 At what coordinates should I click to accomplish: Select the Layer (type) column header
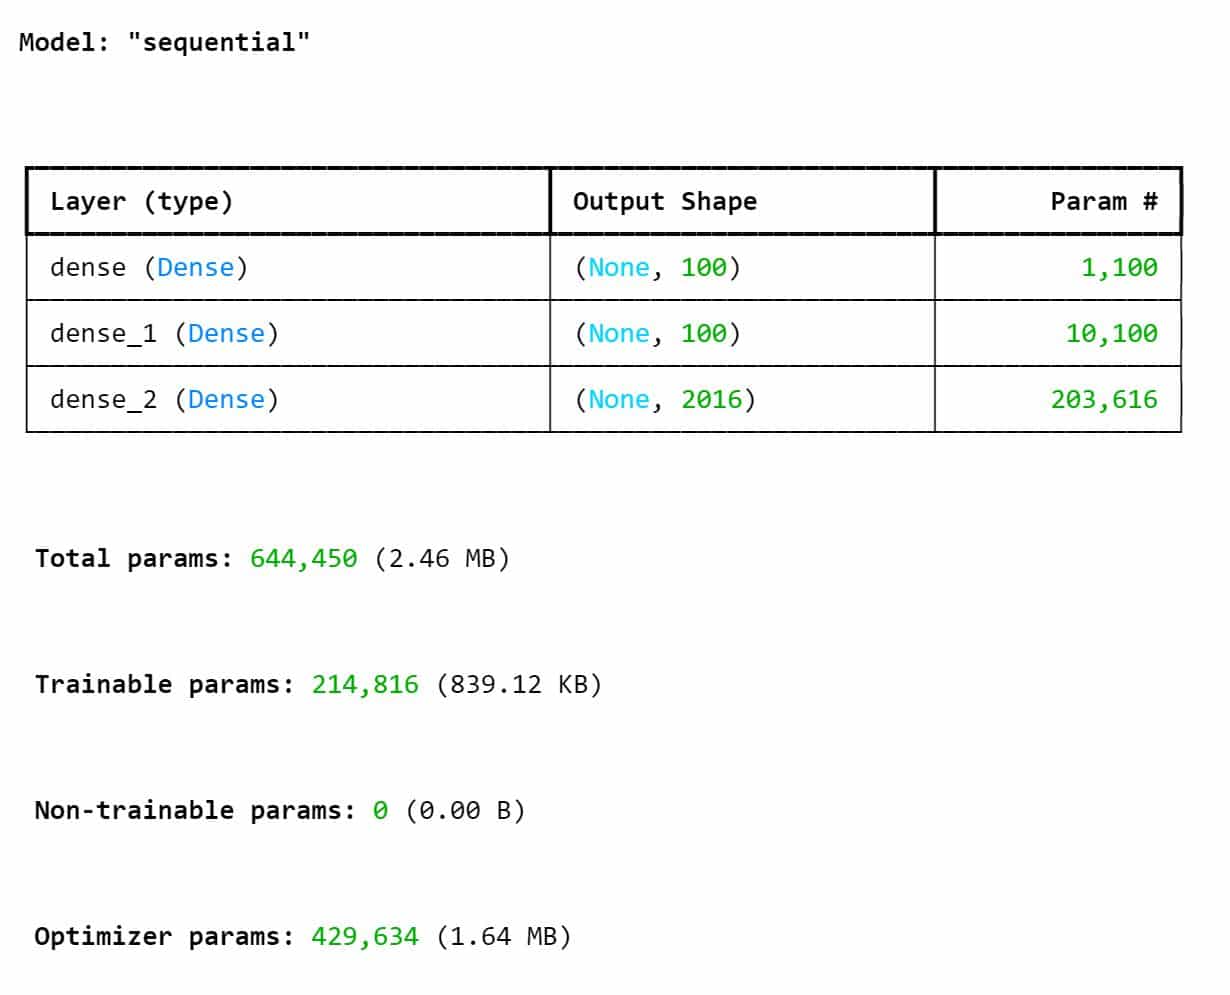click(141, 202)
